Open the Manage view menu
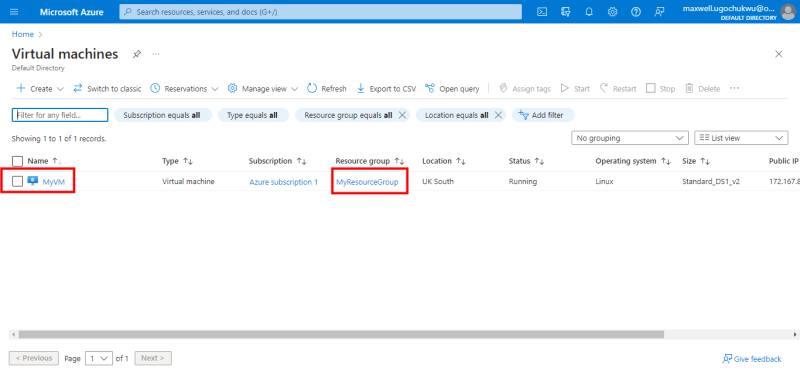This screenshot has width=800, height=377. pos(263,89)
